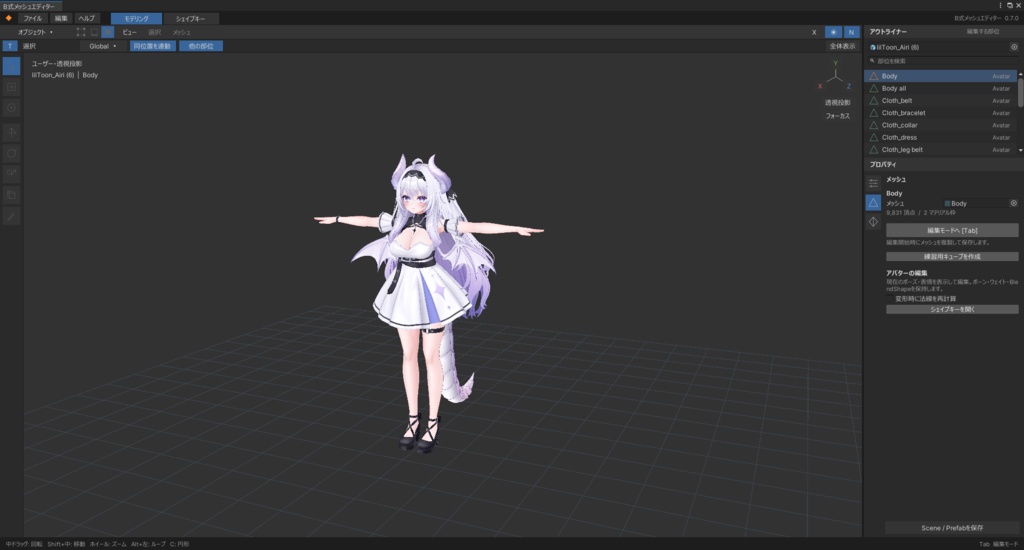Open object picker next to lilToon_Airi (6)

[1014, 47]
